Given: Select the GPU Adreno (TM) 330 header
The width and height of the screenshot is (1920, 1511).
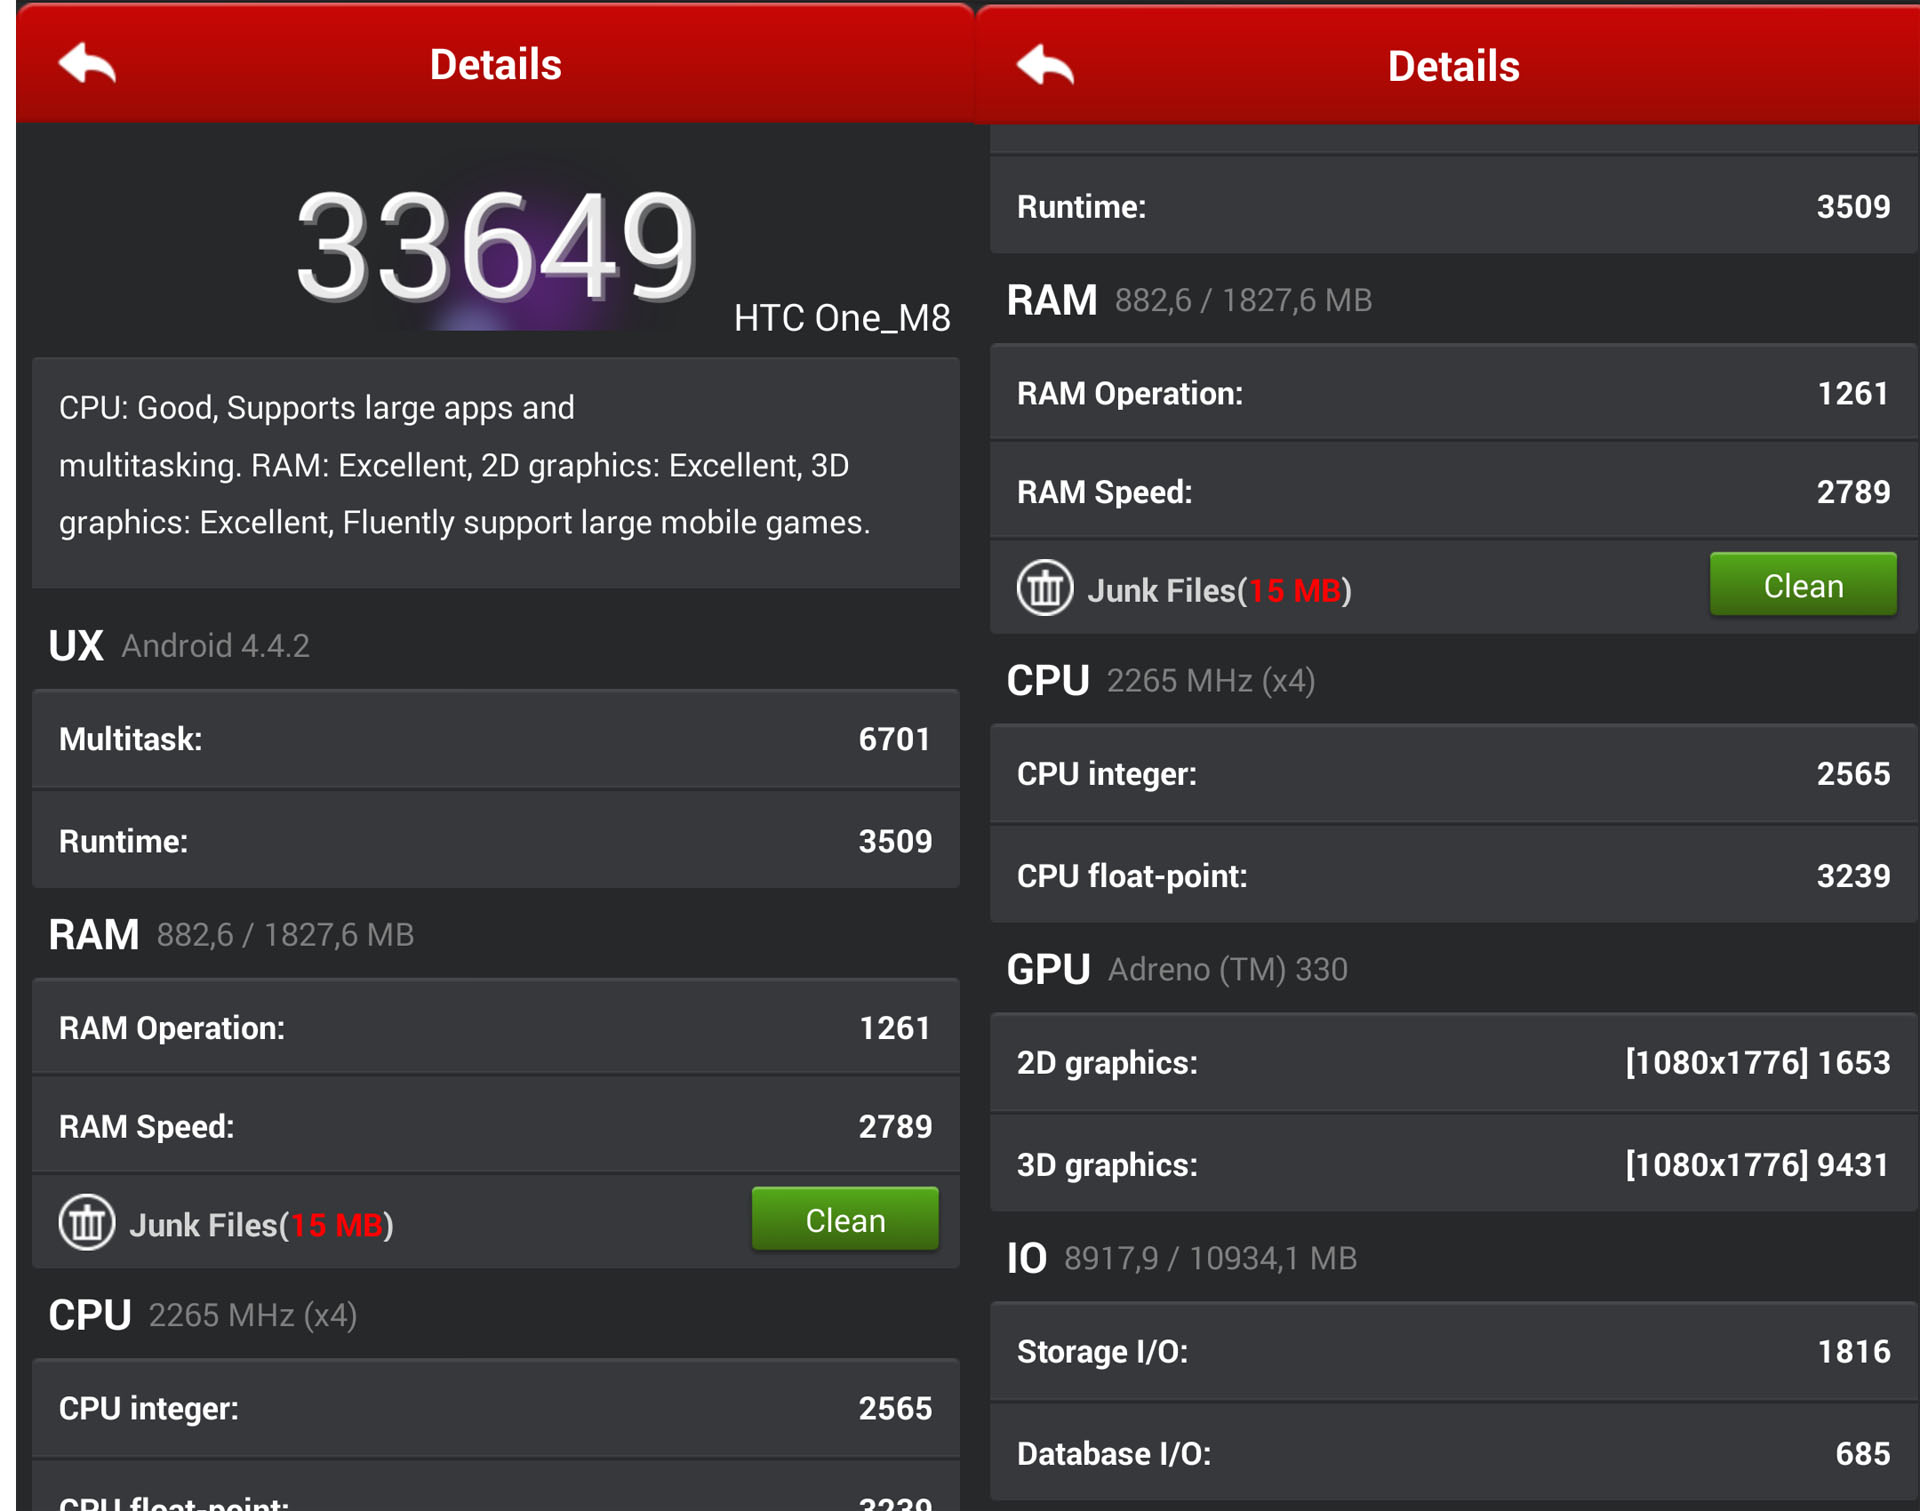Looking at the screenshot, I should tap(1177, 968).
